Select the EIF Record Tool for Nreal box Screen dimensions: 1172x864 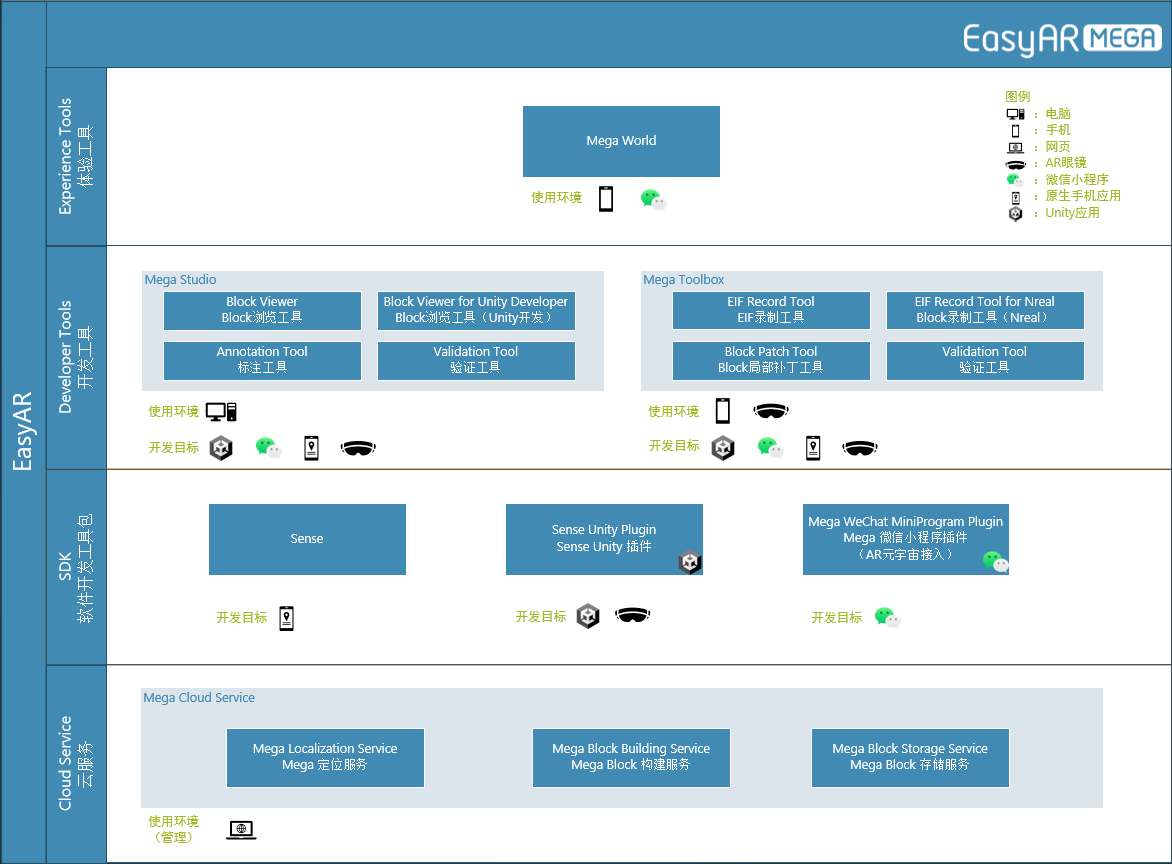point(984,310)
